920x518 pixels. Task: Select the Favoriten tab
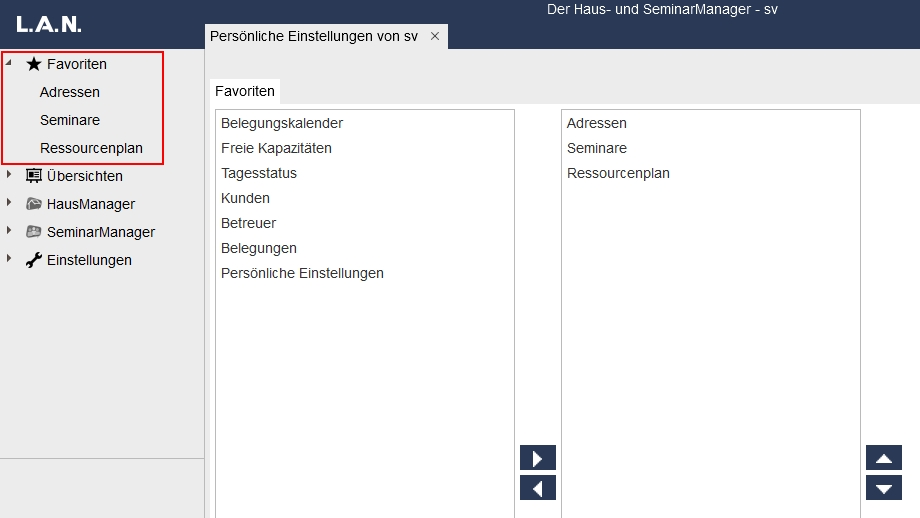pos(245,91)
